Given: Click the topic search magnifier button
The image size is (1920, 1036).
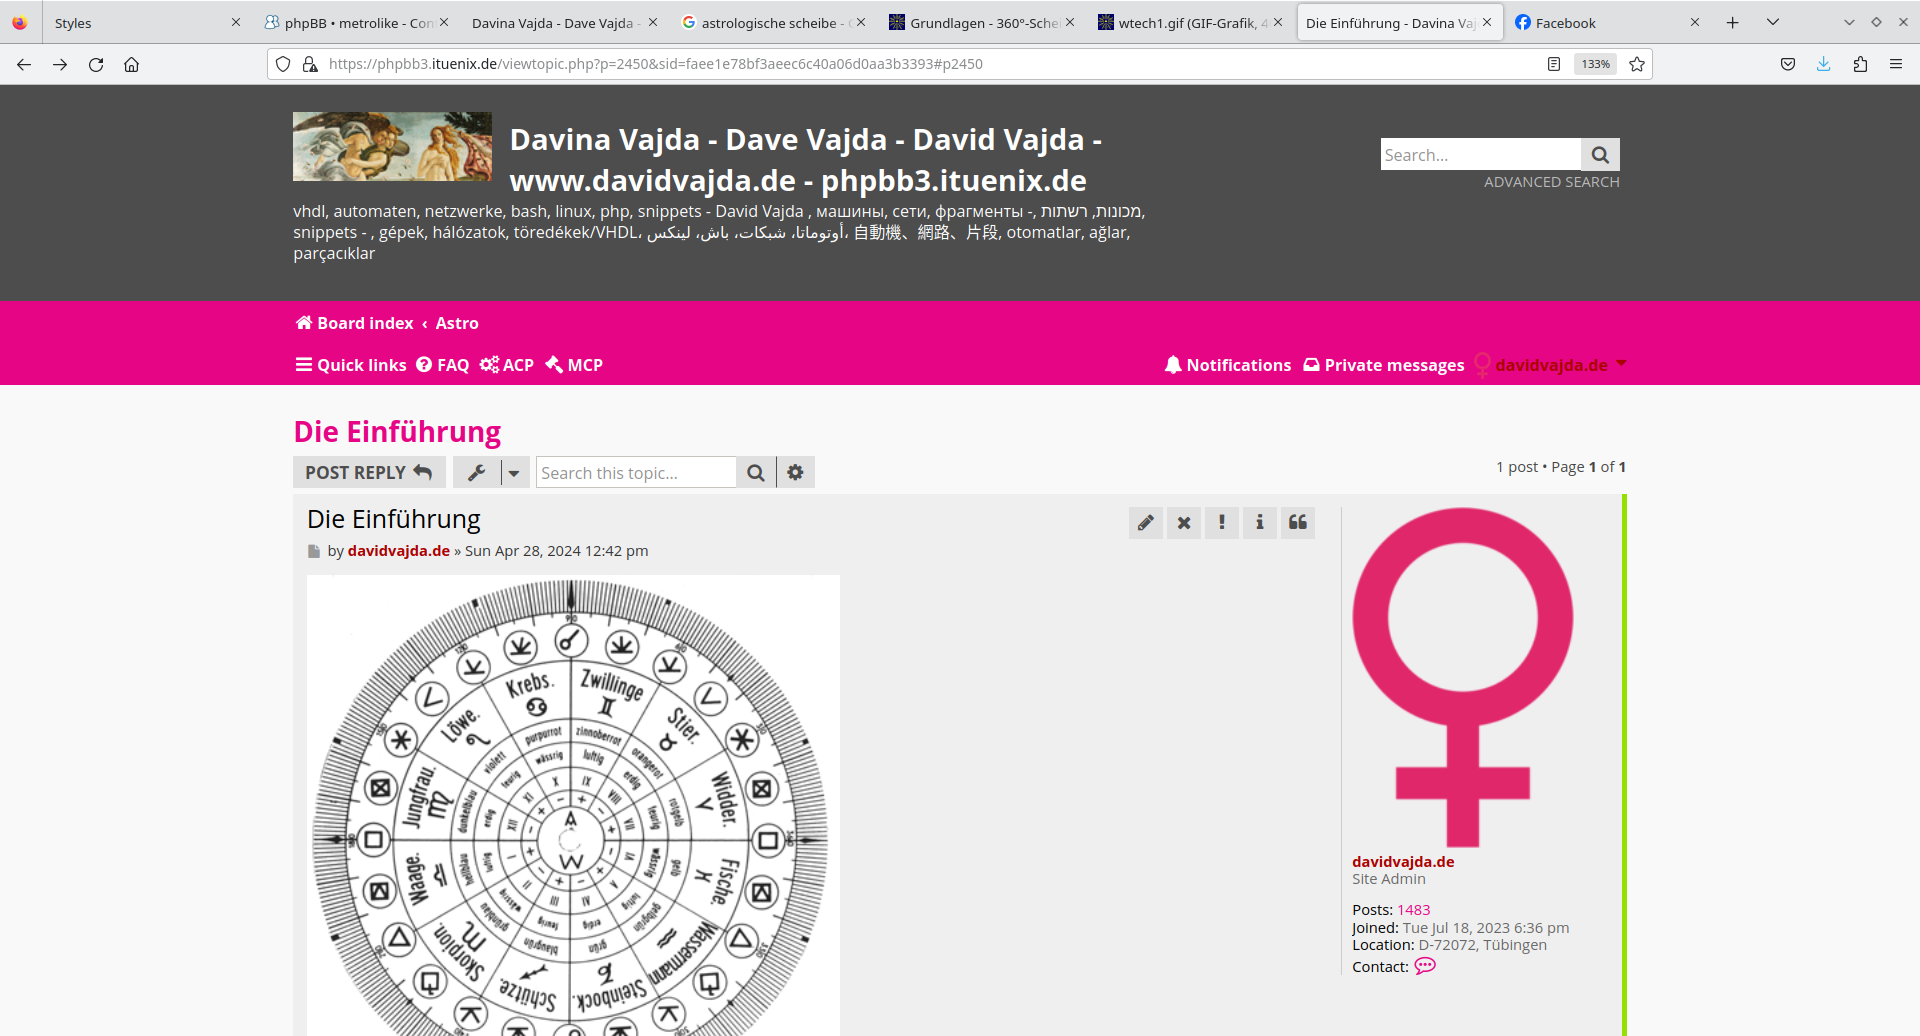Looking at the screenshot, I should tap(756, 473).
